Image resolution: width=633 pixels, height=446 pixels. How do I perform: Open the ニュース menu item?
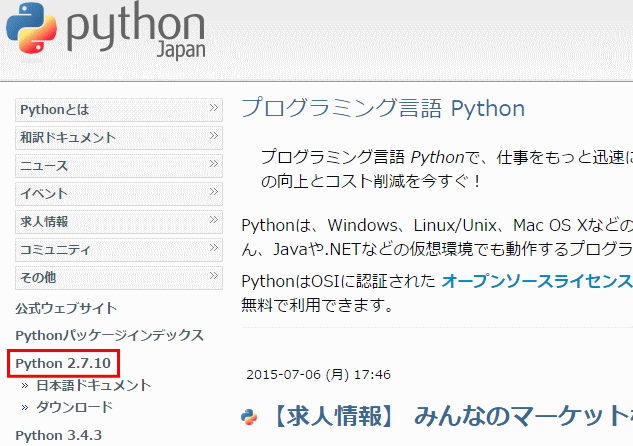[x=119, y=166]
